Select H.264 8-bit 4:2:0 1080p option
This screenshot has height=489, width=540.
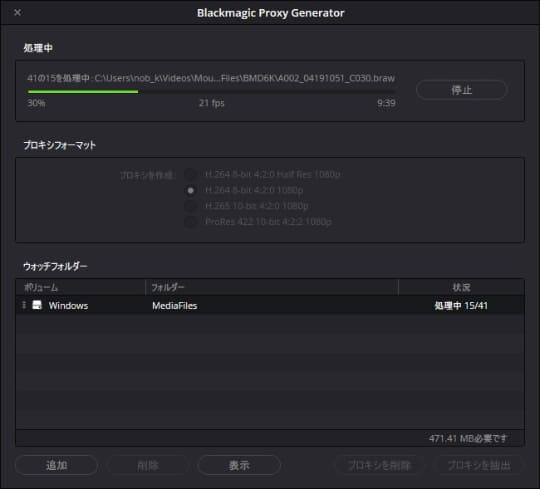tap(190, 190)
